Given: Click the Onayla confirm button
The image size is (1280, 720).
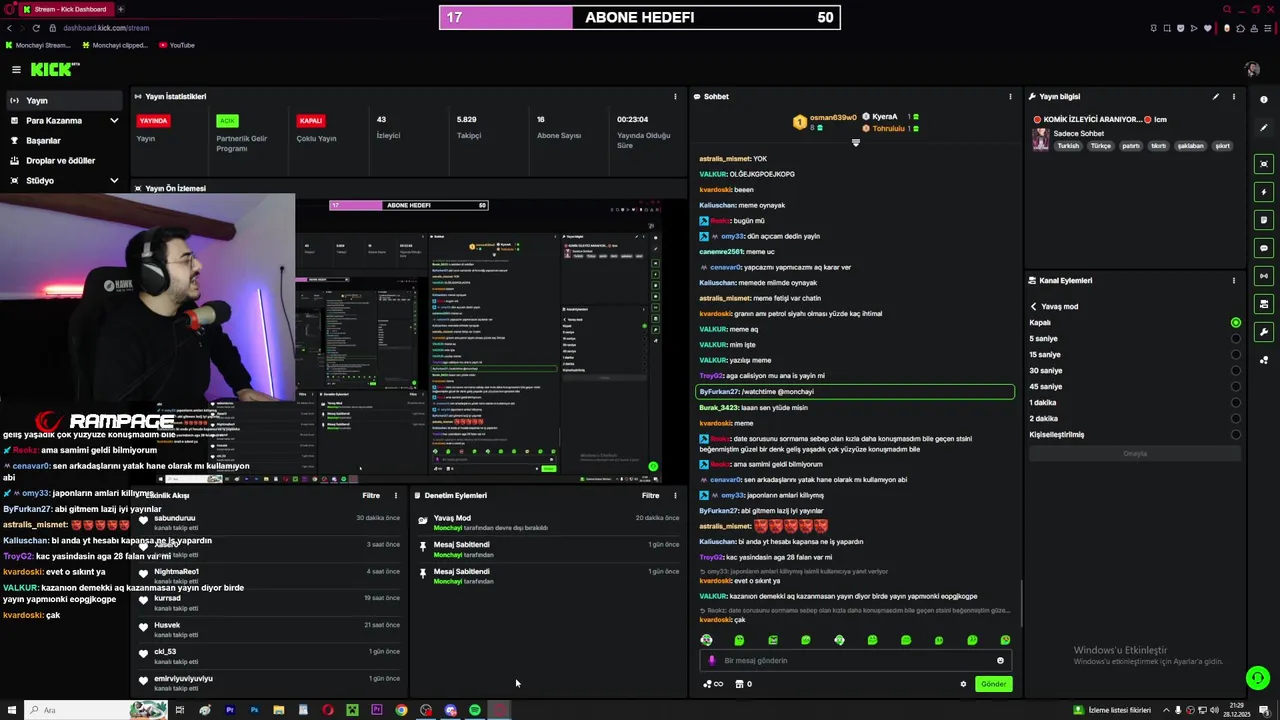Looking at the screenshot, I should click(x=1135, y=454).
